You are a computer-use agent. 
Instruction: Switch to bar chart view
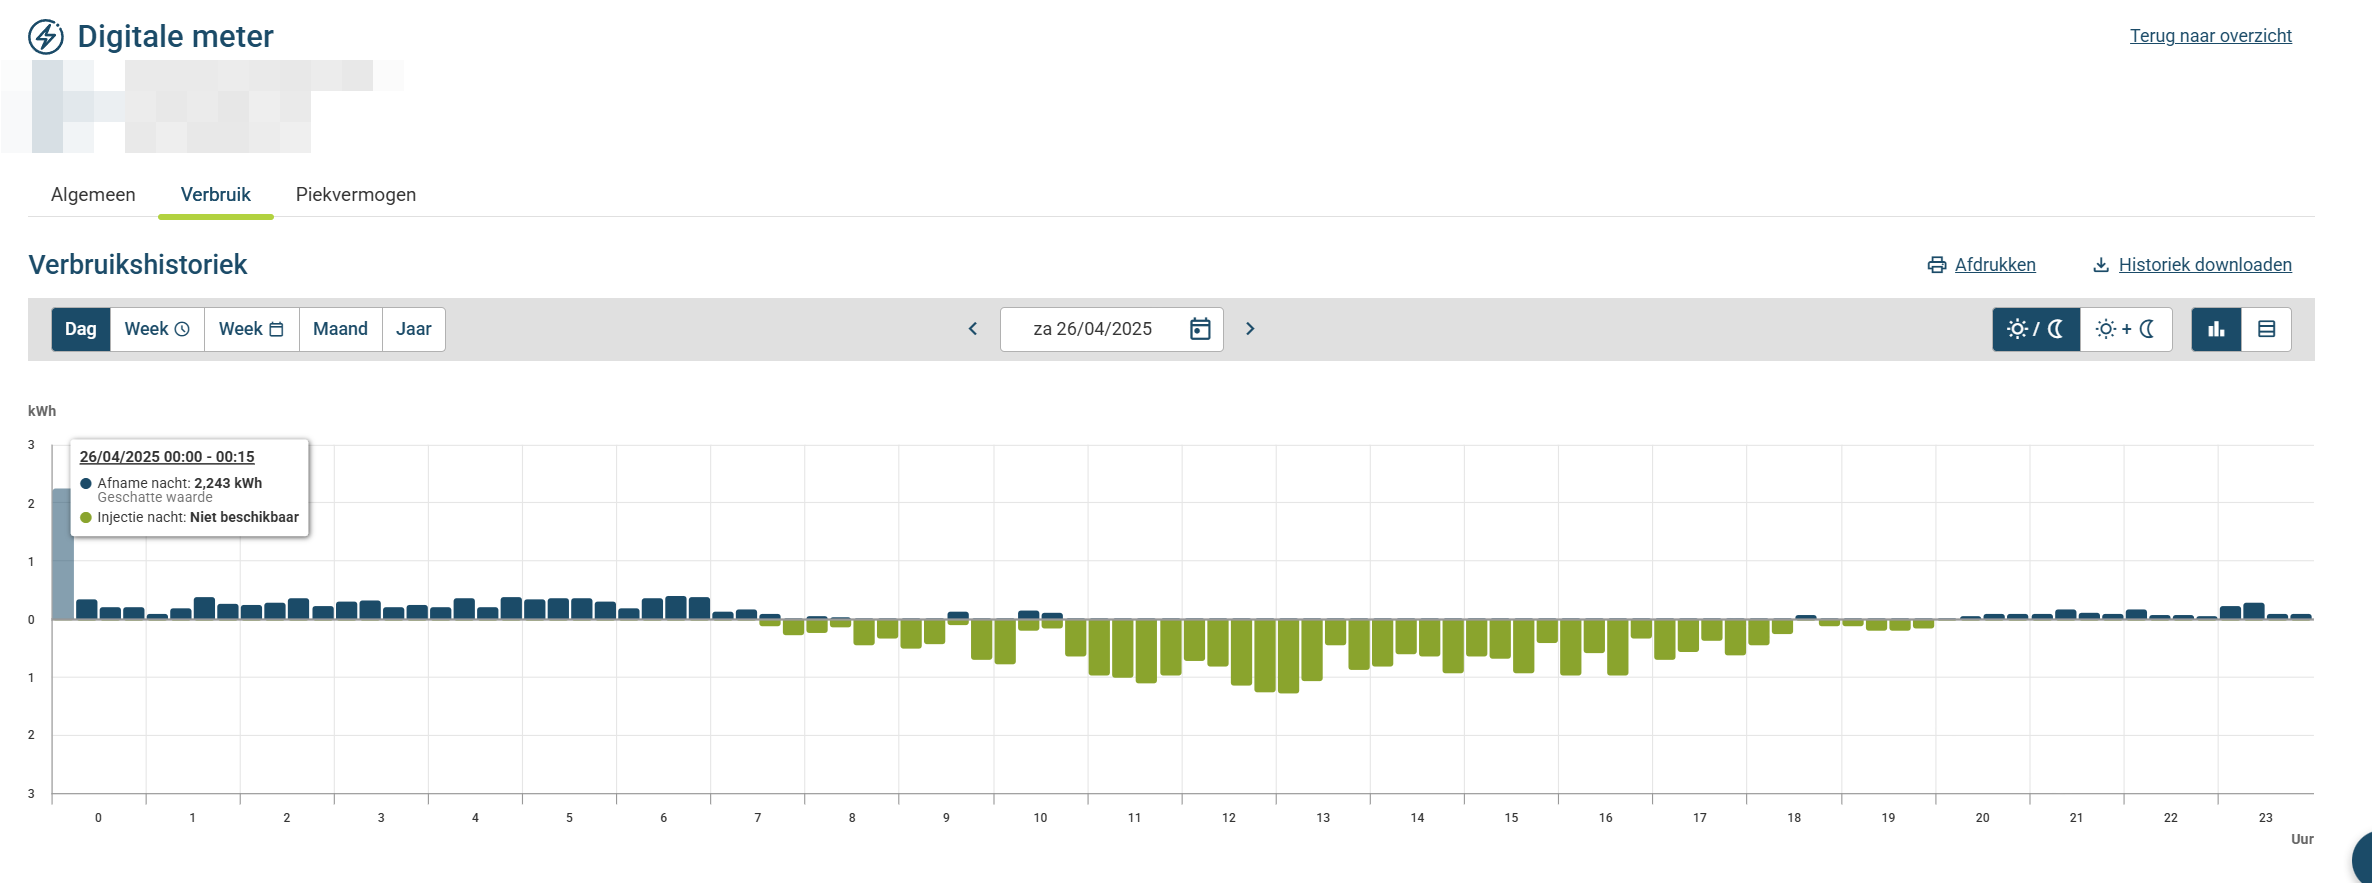click(2216, 329)
